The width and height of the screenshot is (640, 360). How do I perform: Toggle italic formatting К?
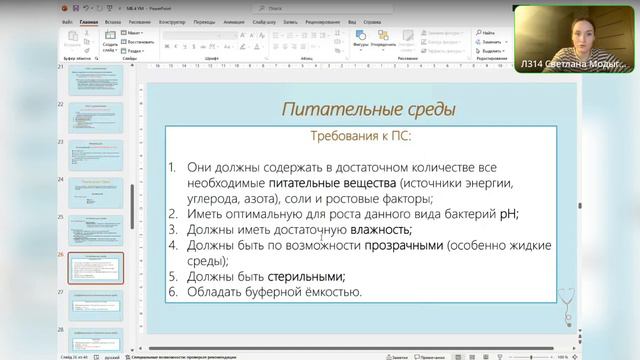coord(176,47)
